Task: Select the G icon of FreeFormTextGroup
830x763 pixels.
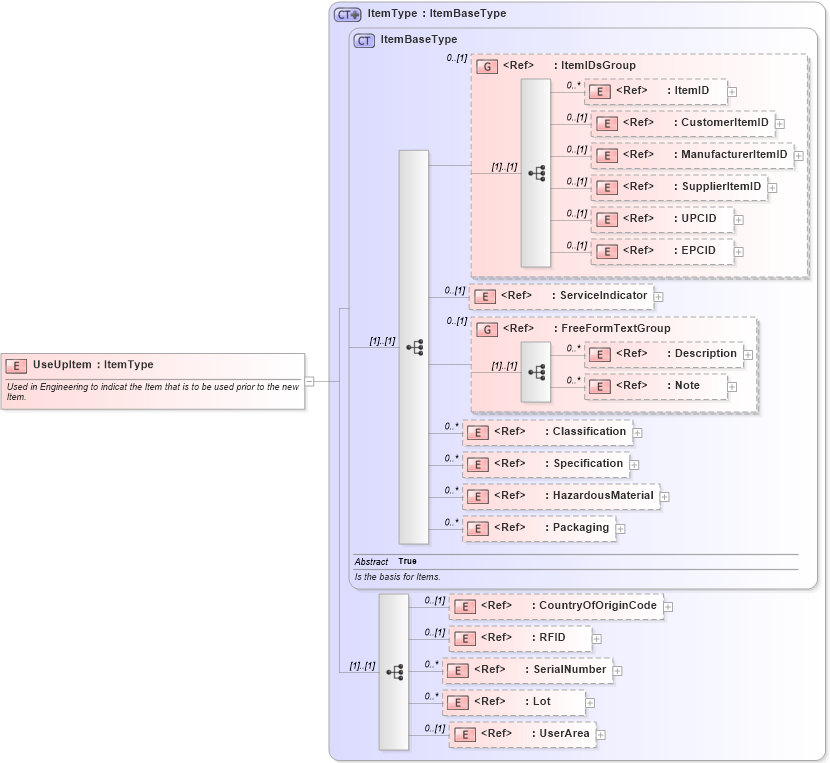Action: point(488,328)
